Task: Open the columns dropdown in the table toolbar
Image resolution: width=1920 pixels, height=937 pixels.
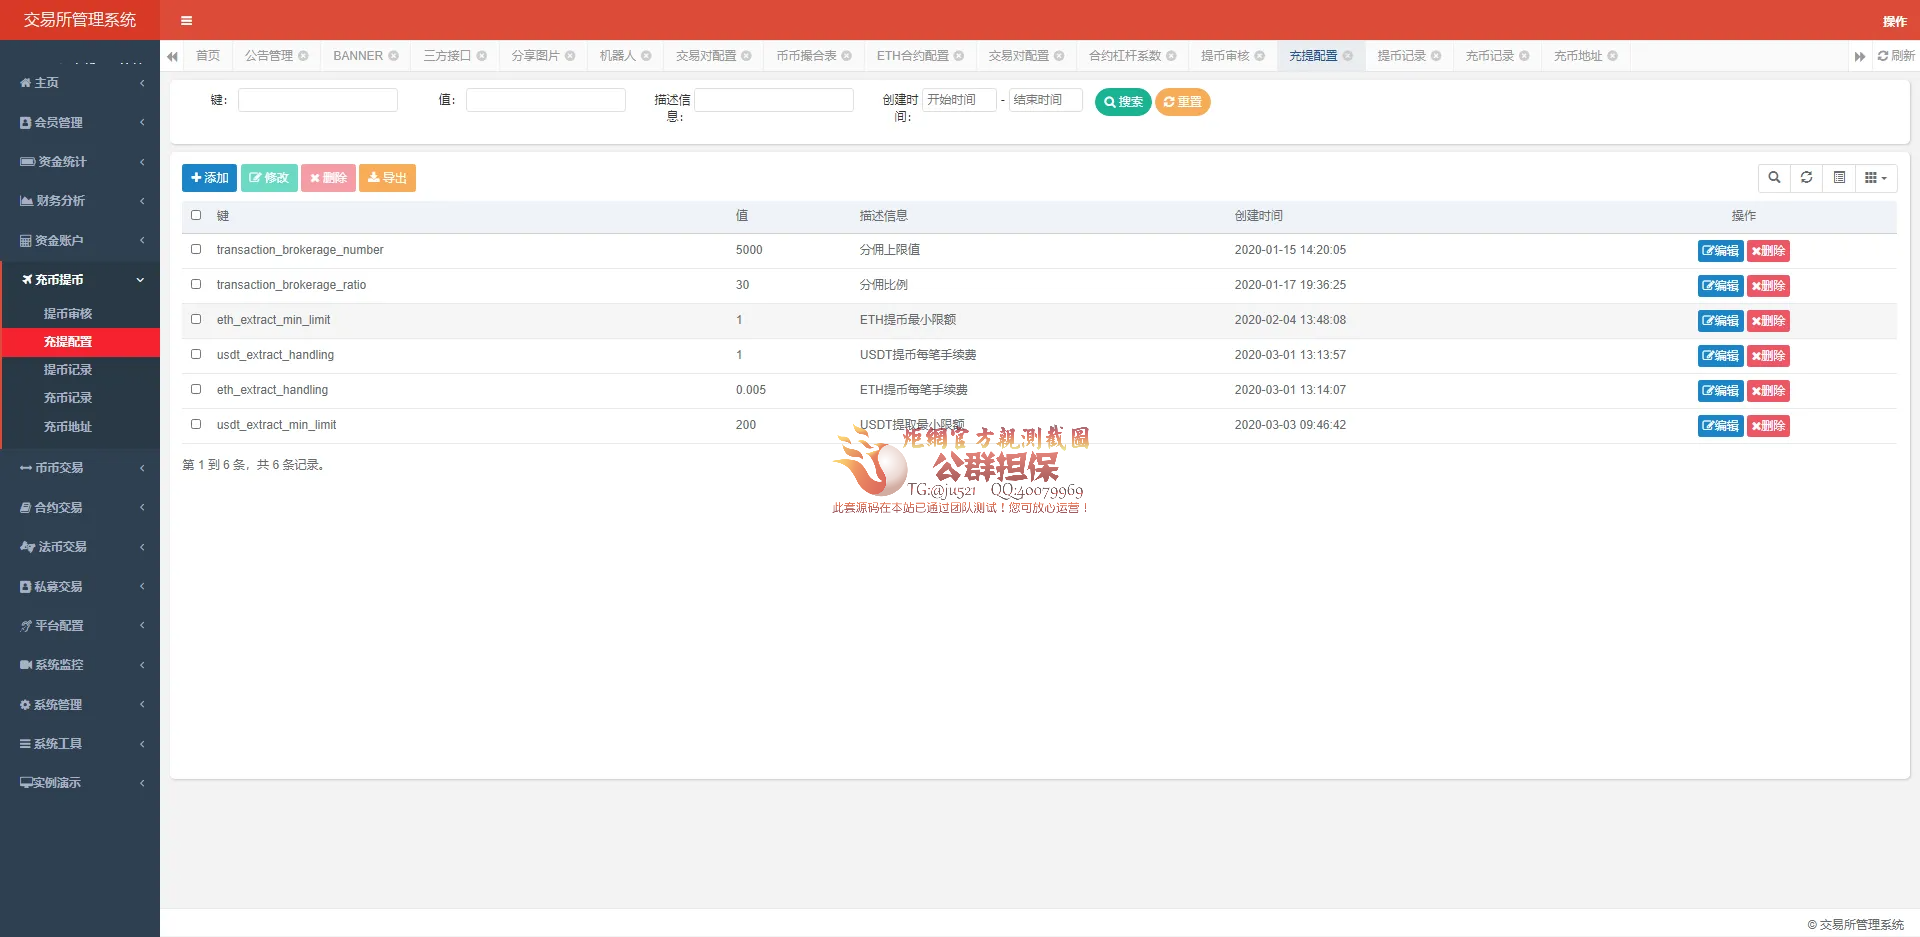Action: [x=1875, y=178]
